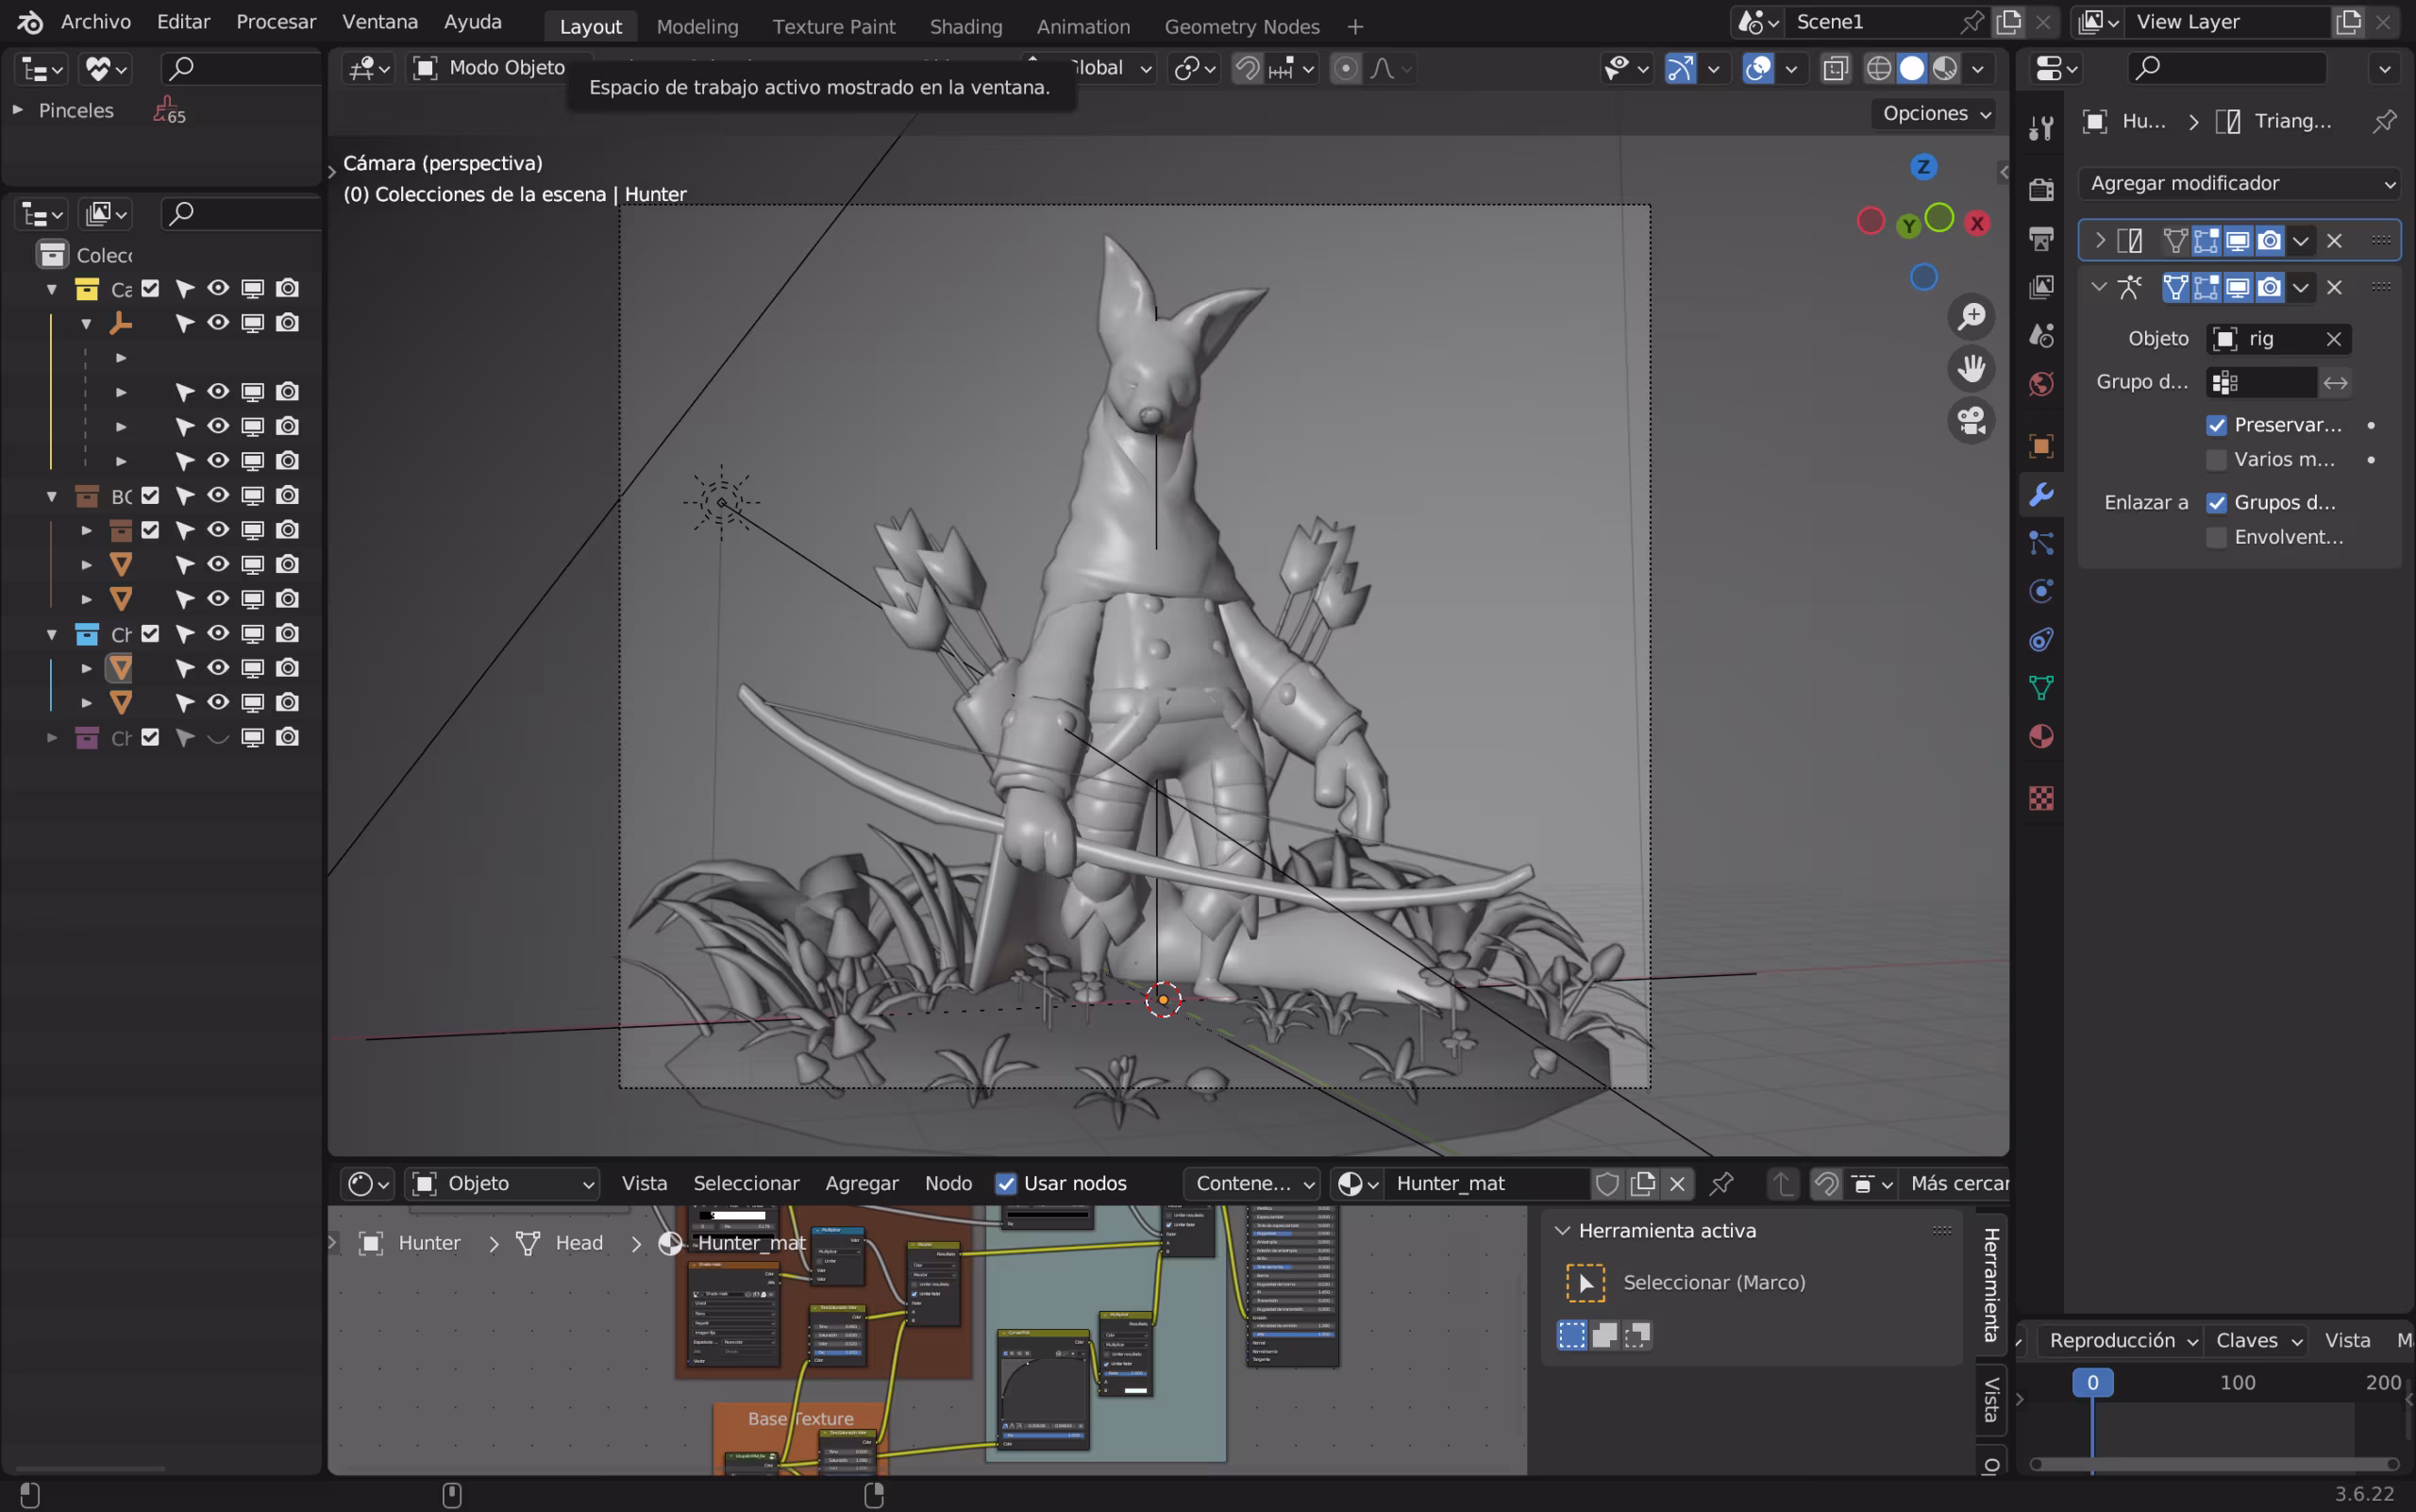This screenshot has width=2416, height=1512.
Task: Open the Agregar modificador dropdown
Action: pyautogui.click(x=2240, y=183)
